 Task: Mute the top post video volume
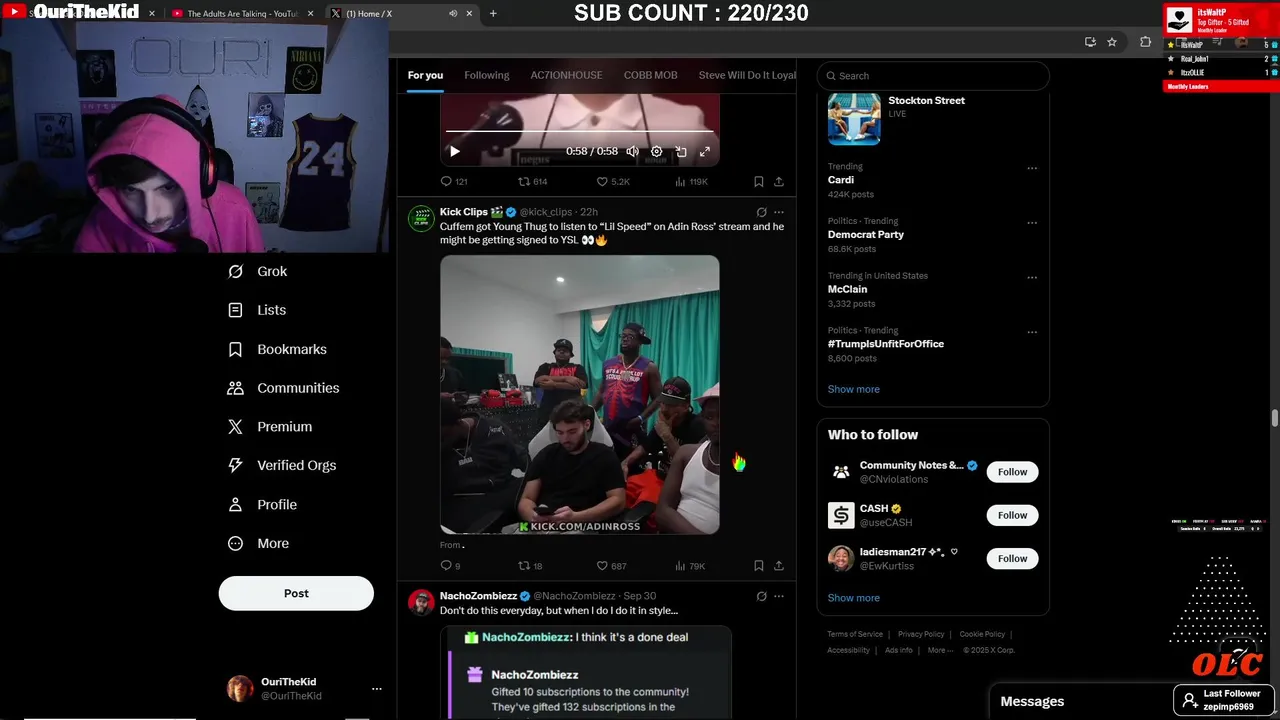pyautogui.click(x=632, y=151)
